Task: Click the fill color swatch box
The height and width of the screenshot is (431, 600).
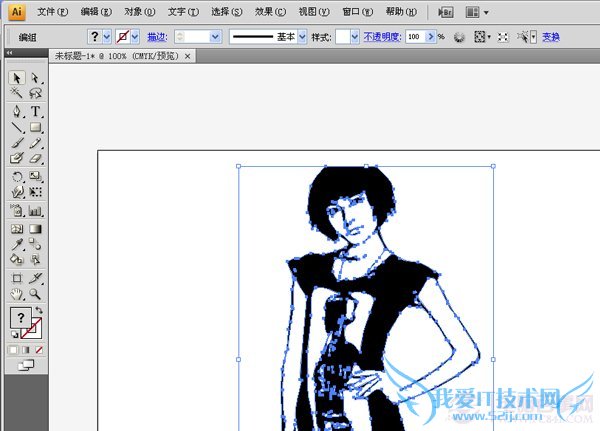Action: 21,318
